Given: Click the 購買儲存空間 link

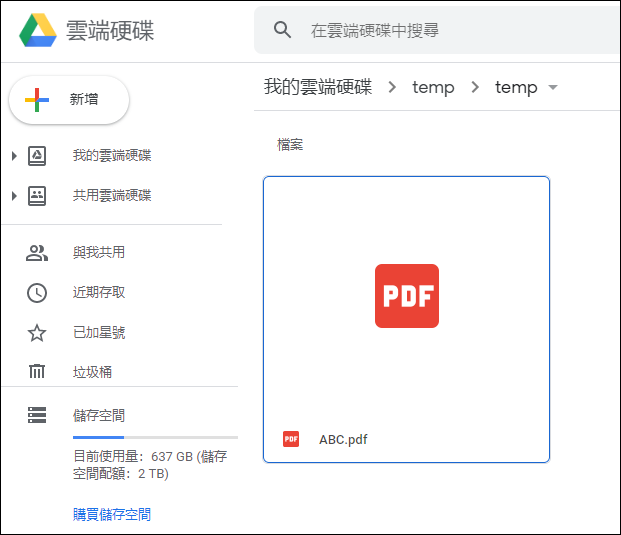Looking at the screenshot, I should tap(112, 515).
